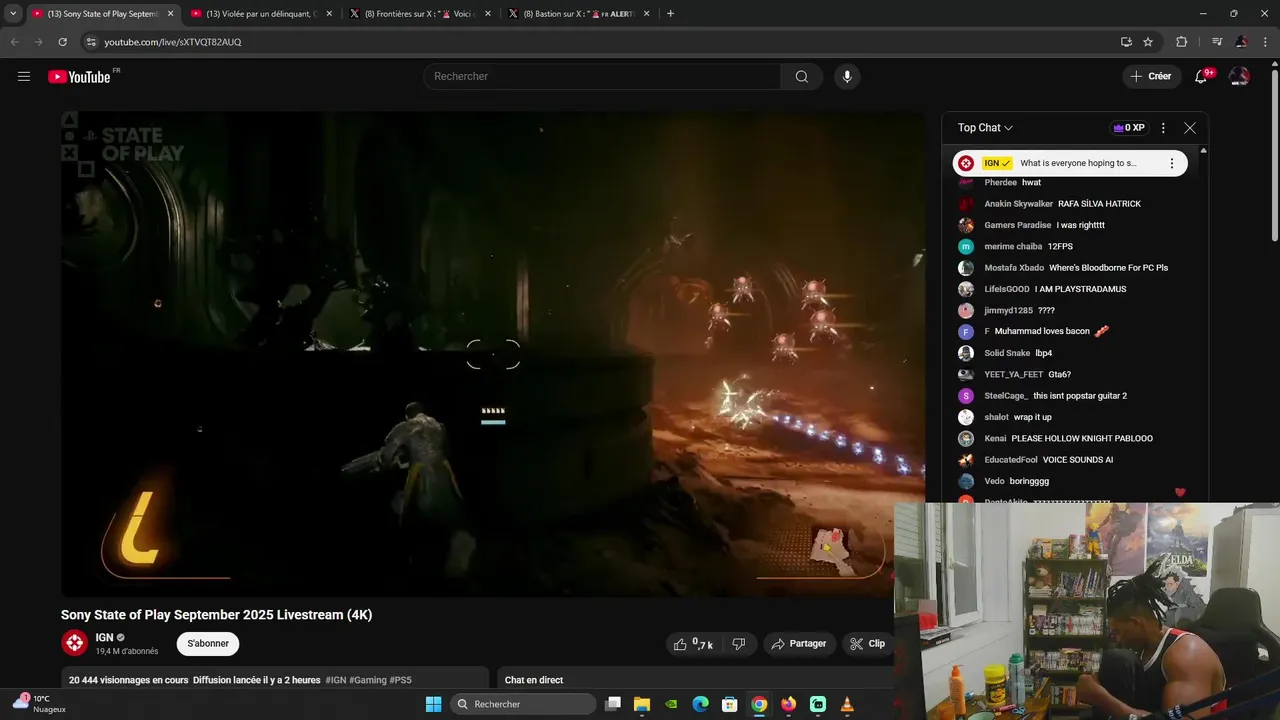Start voice search with the microphone
The height and width of the screenshot is (720, 1280).
[847, 76]
